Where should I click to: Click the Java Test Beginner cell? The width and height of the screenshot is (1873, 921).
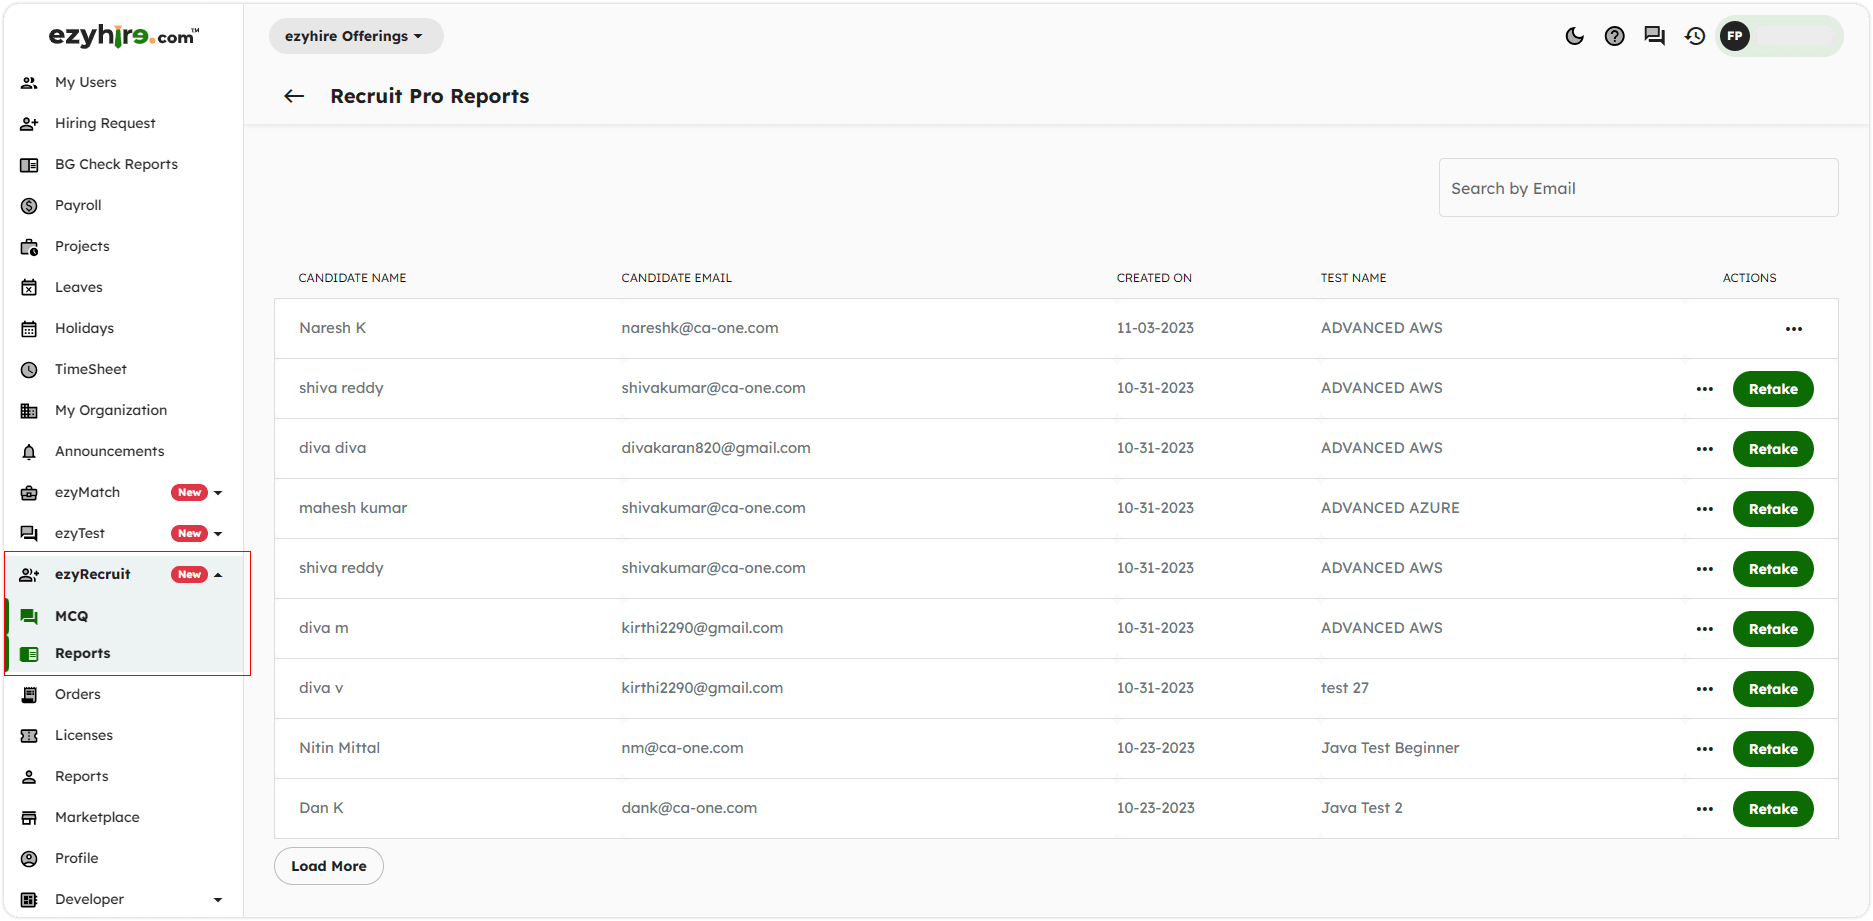tap(1390, 748)
